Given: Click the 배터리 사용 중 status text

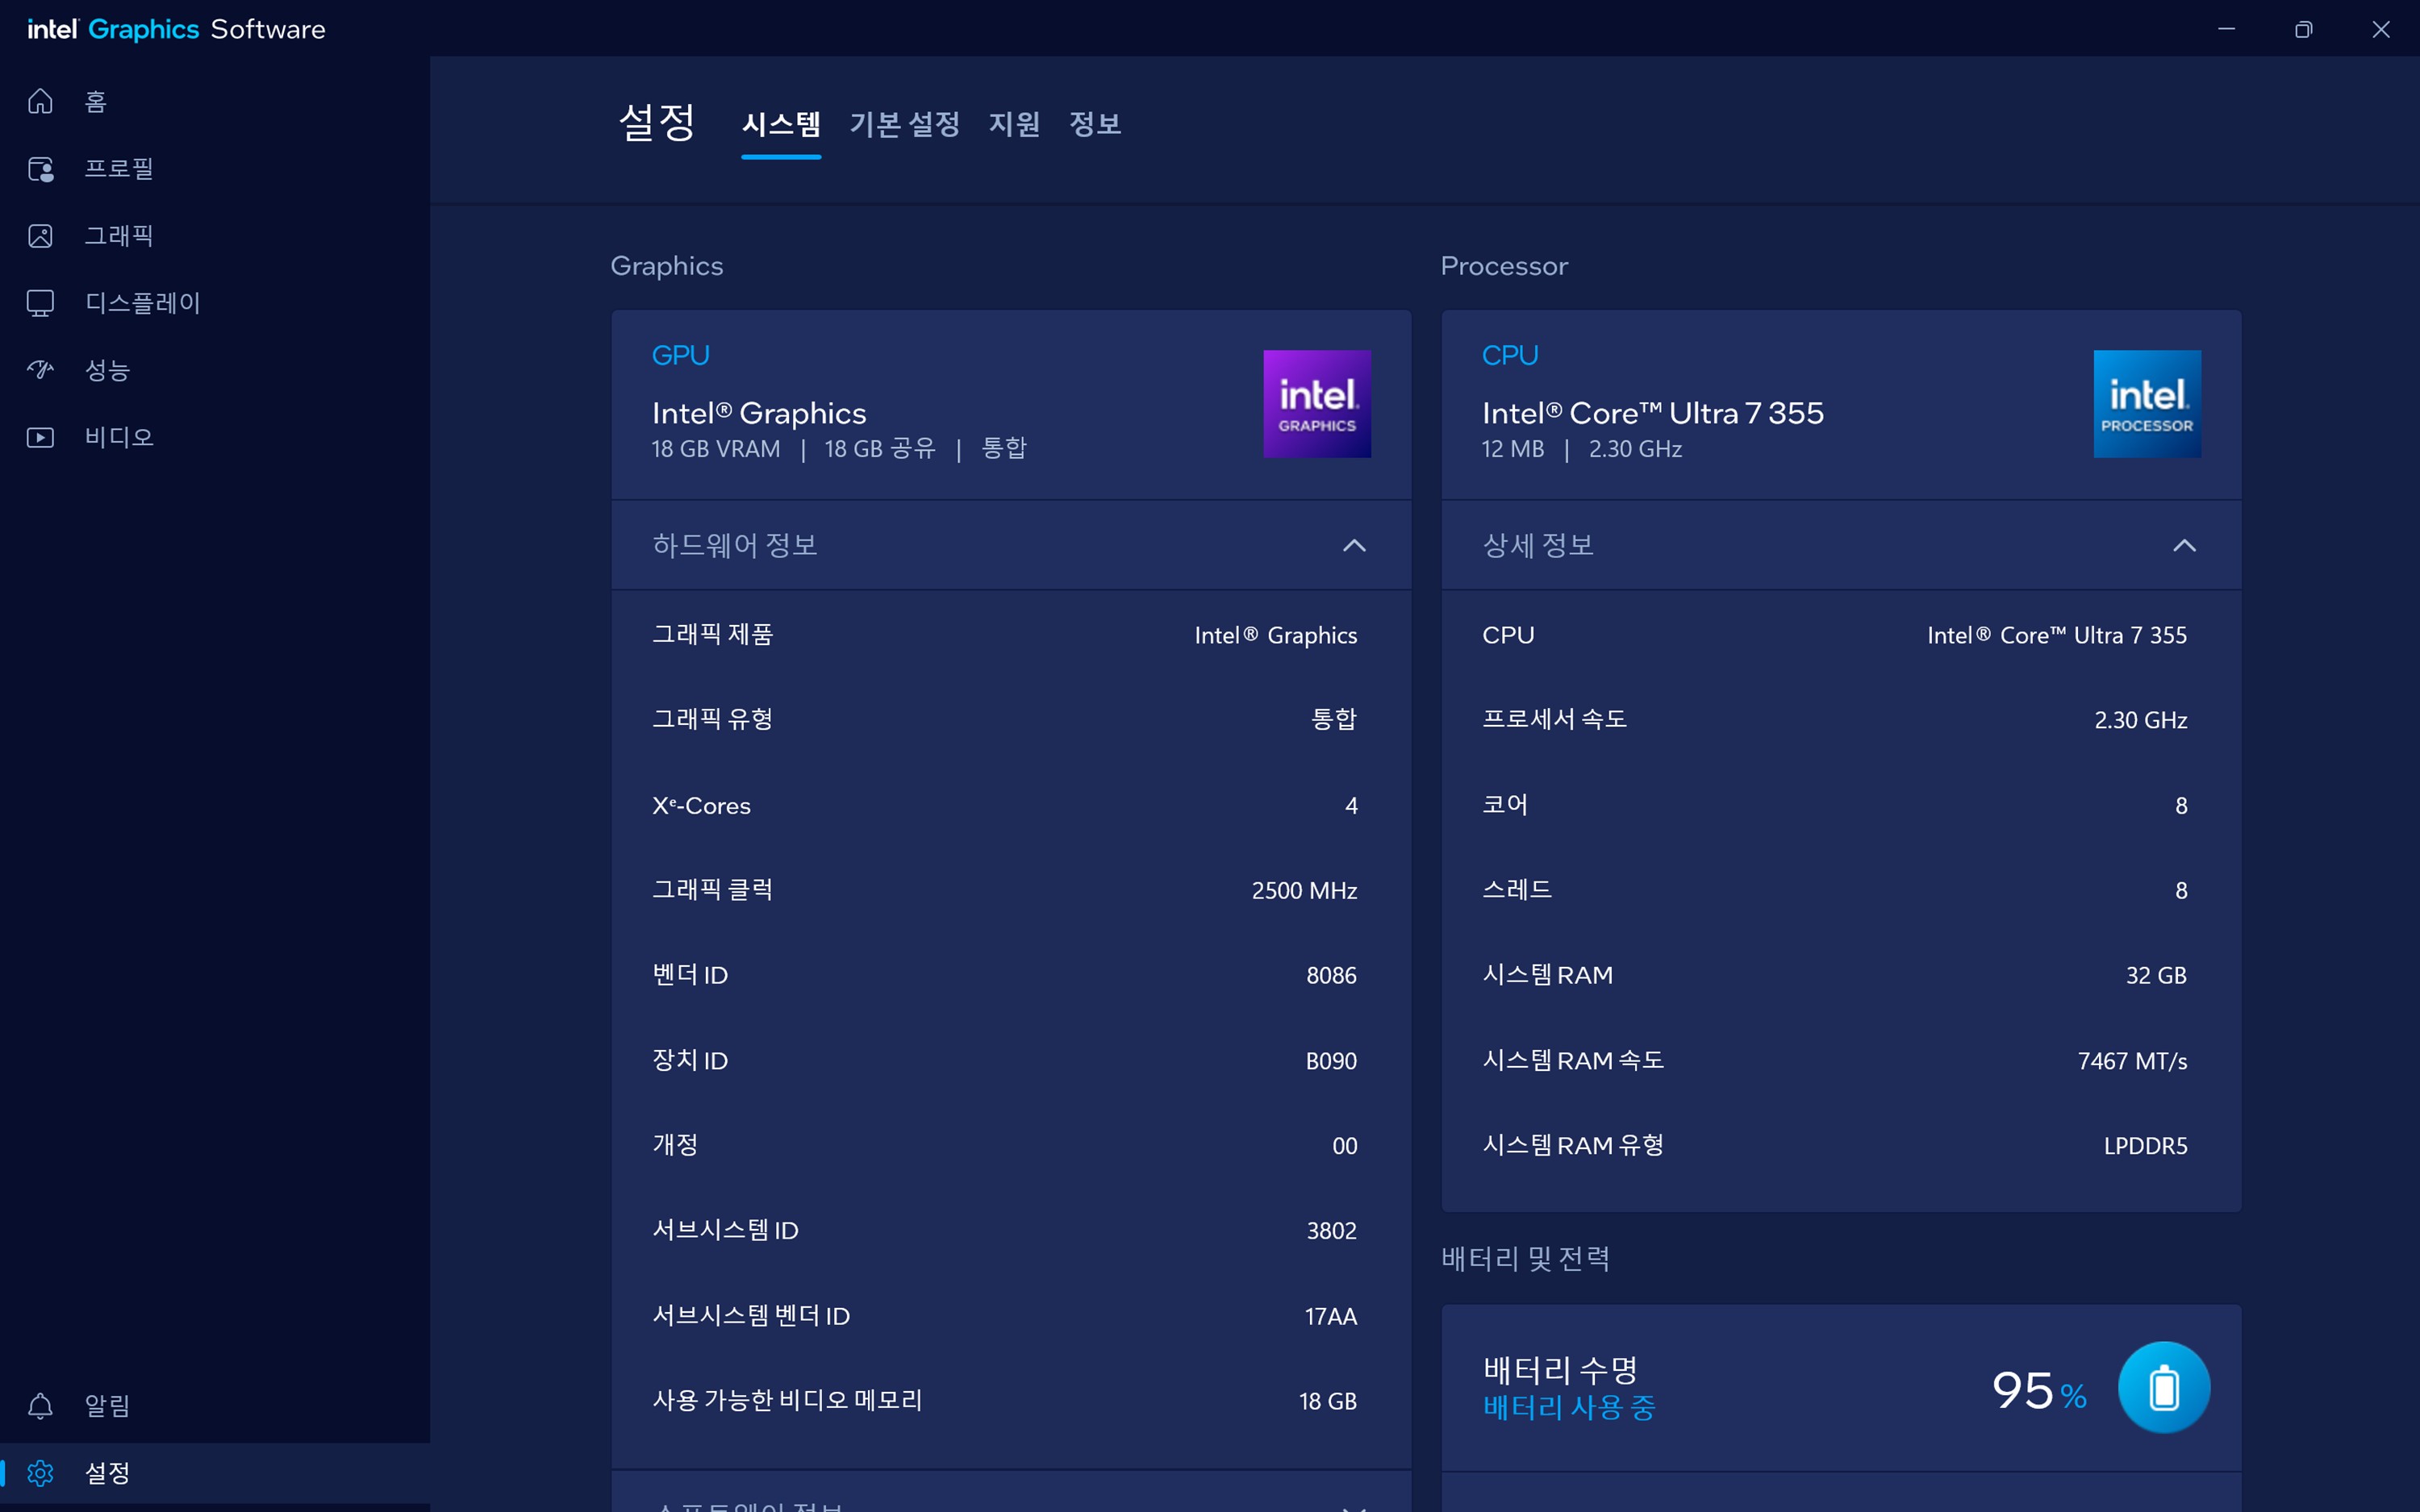Looking at the screenshot, I should click(1569, 1408).
